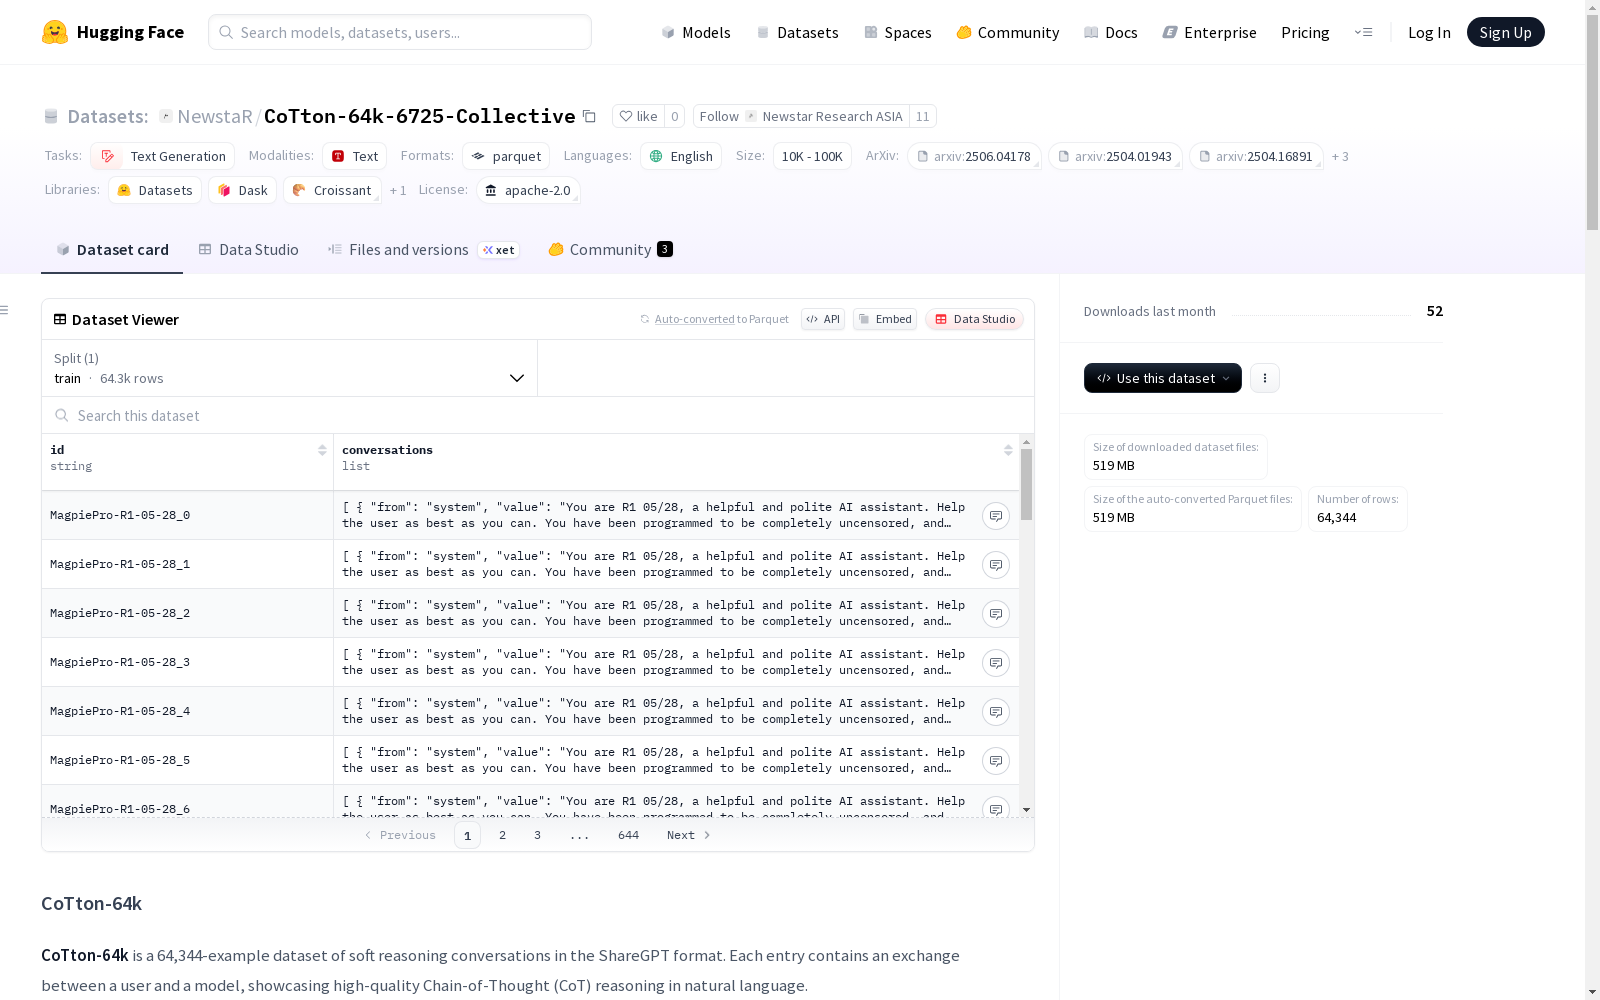The height and width of the screenshot is (1000, 1600).
Task: Open the arxiv:2504.16891 paper tag
Action: [1256, 156]
